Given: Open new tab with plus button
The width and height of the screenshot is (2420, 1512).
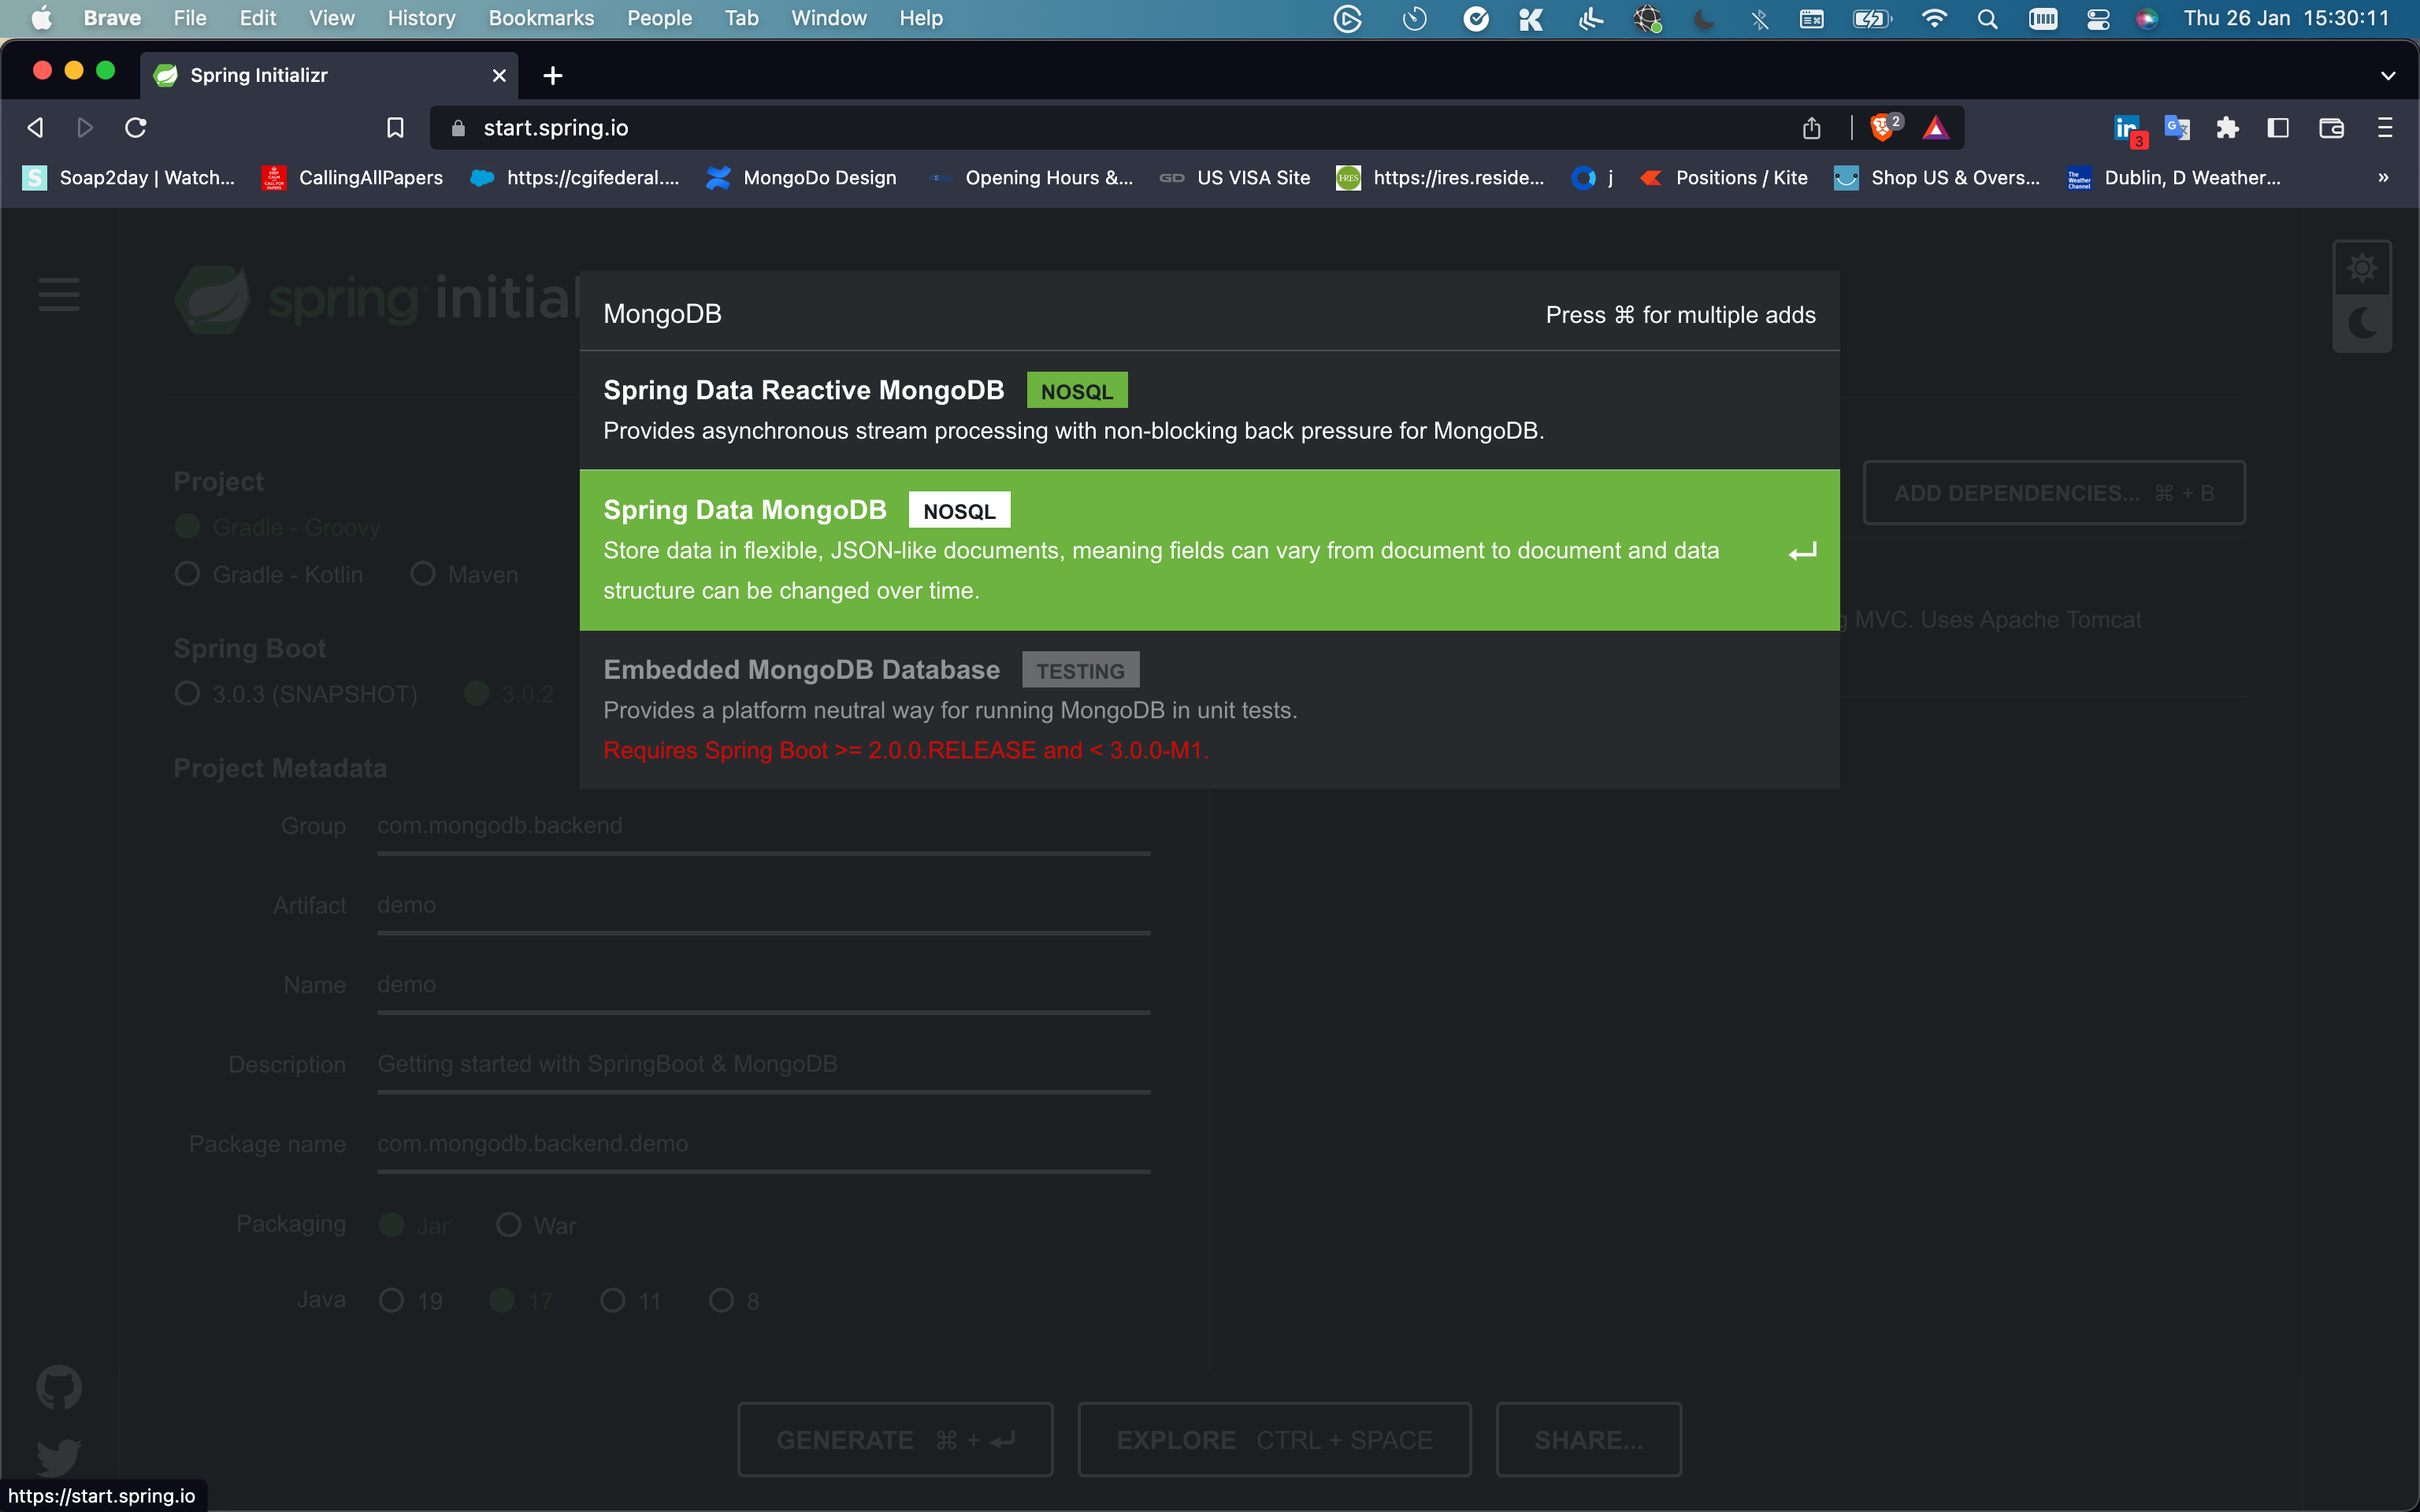Looking at the screenshot, I should pyautogui.click(x=553, y=75).
